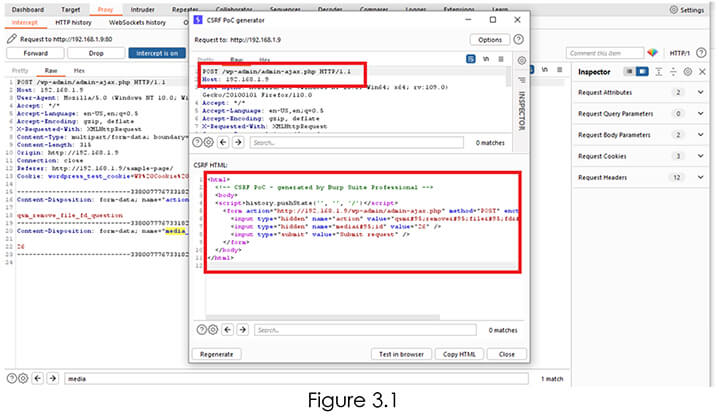This screenshot has height=417, width=719.
Task: Open WebSockets history sub-tab
Action: (x=137, y=22)
